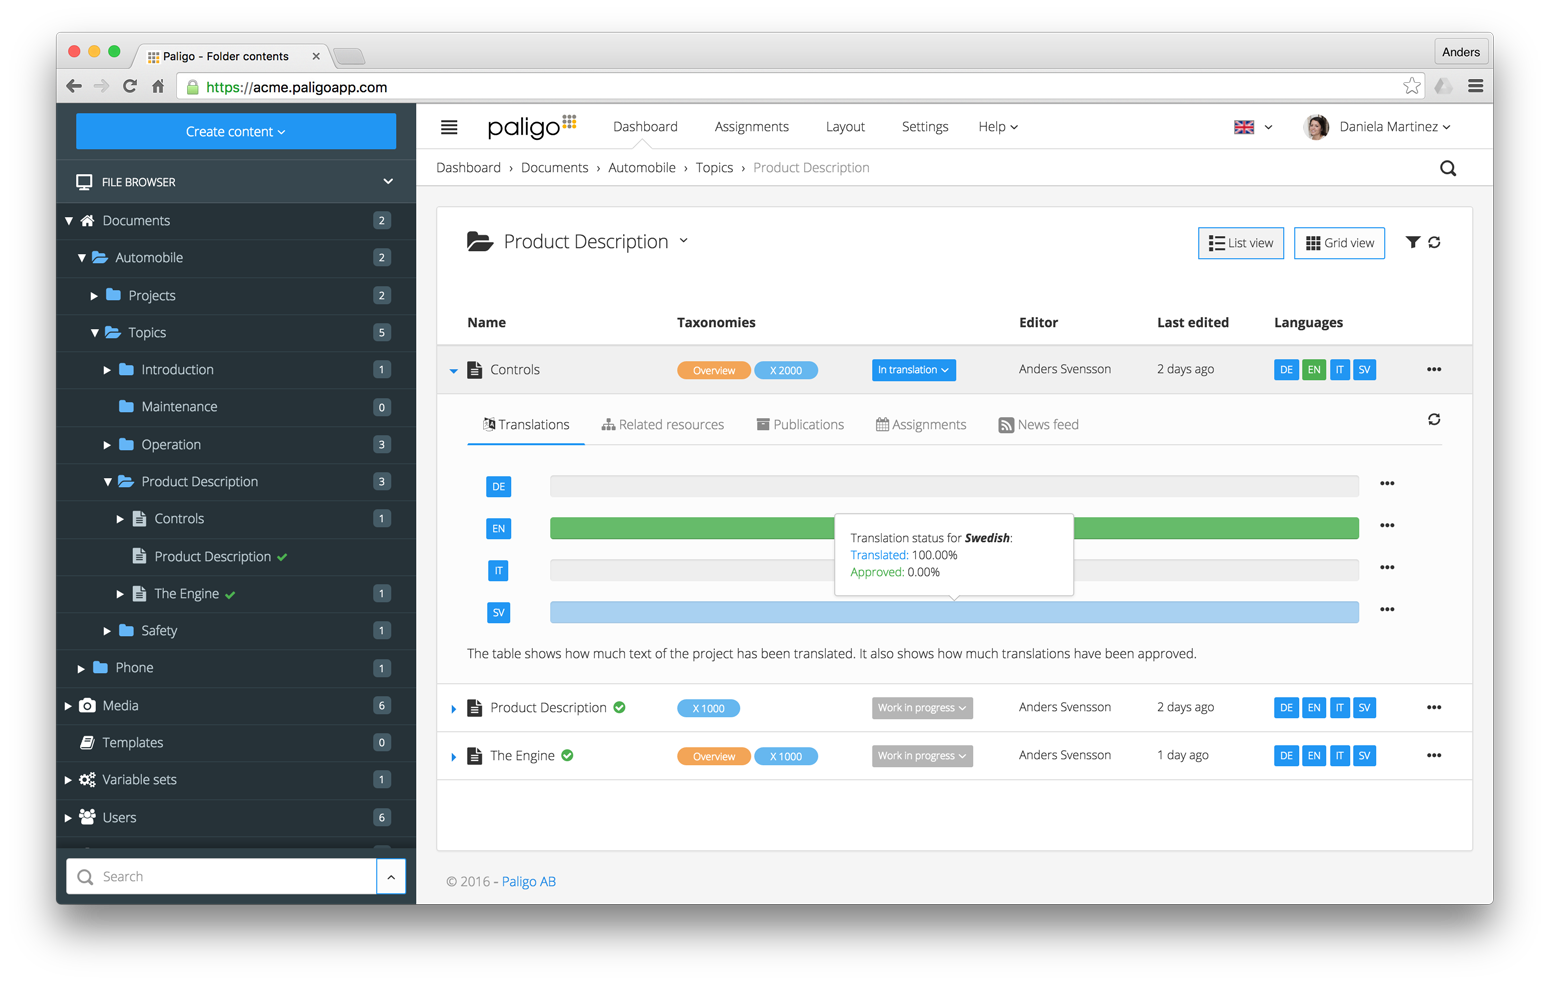The height and width of the screenshot is (984, 1549).
Task: Open the Assignments tab in Controls panel
Action: tap(921, 425)
